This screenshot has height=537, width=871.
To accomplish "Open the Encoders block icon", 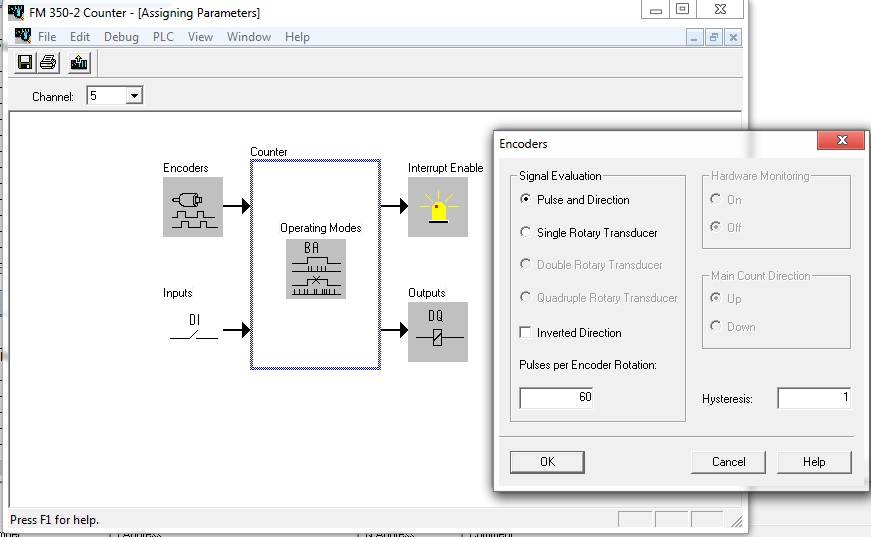I will tap(193, 207).
